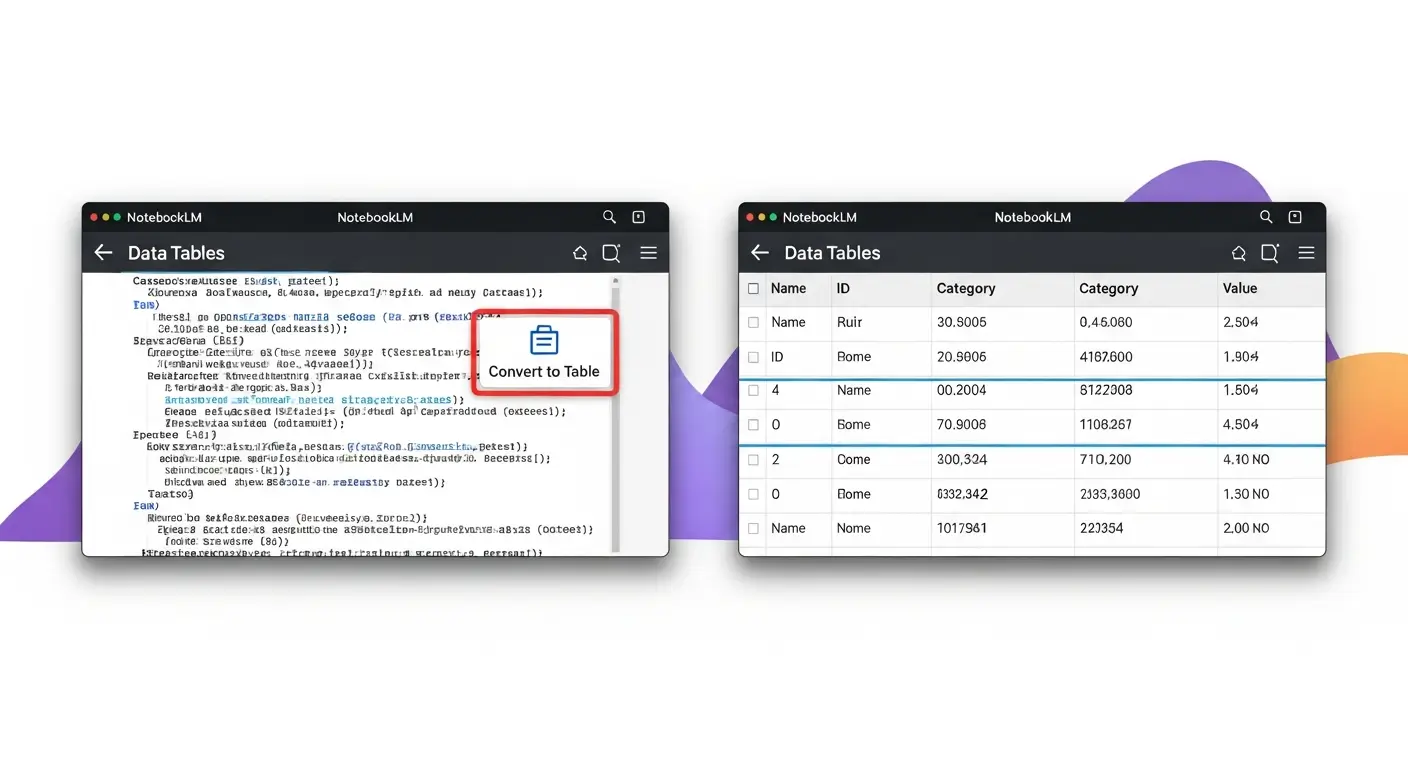
Task: Click the home icon in the right window
Action: click(x=1237, y=254)
